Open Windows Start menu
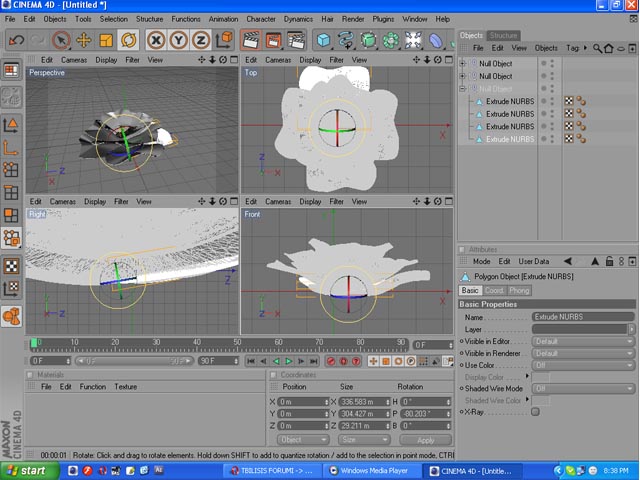This screenshot has width=640, height=480. pyautogui.click(x=29, y=471)
